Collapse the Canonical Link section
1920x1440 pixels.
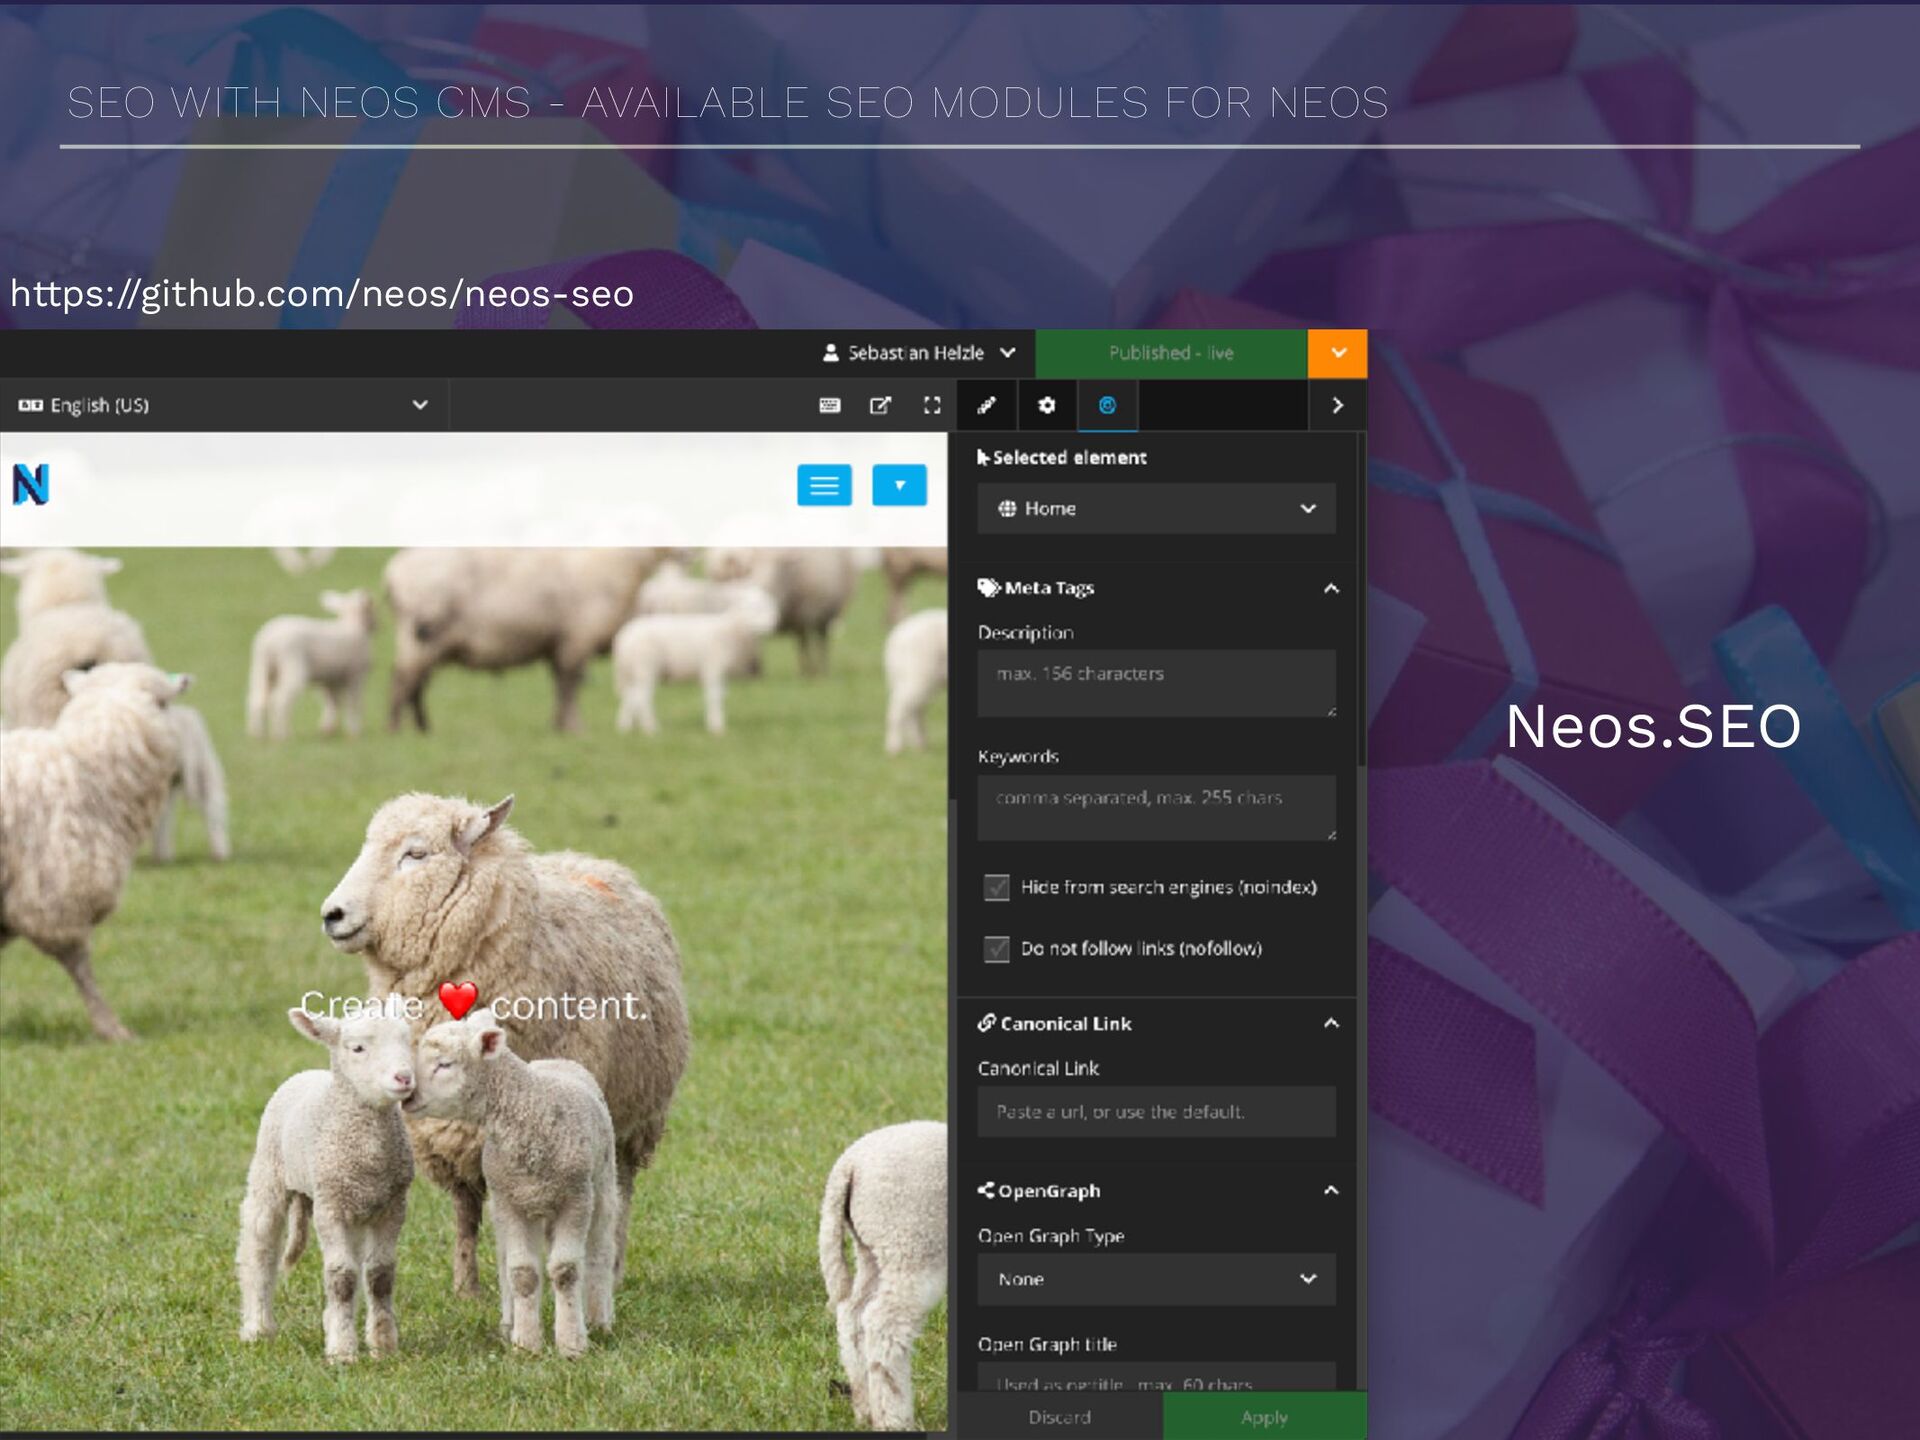tap(1331, 1023)
